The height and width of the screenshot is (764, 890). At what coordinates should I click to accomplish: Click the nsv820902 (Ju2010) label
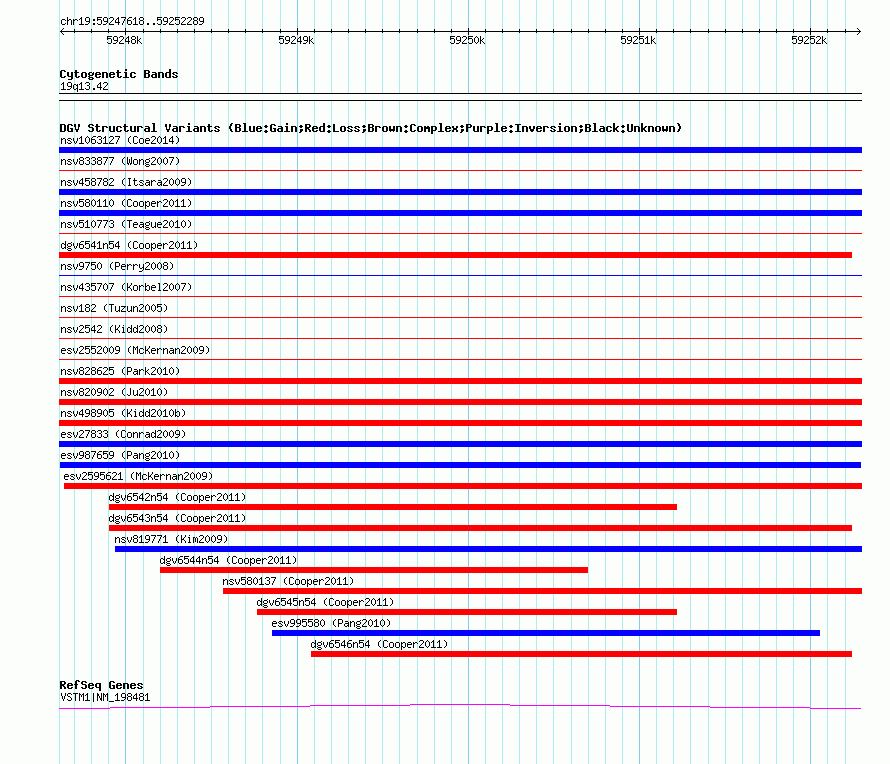click(114, 392)
